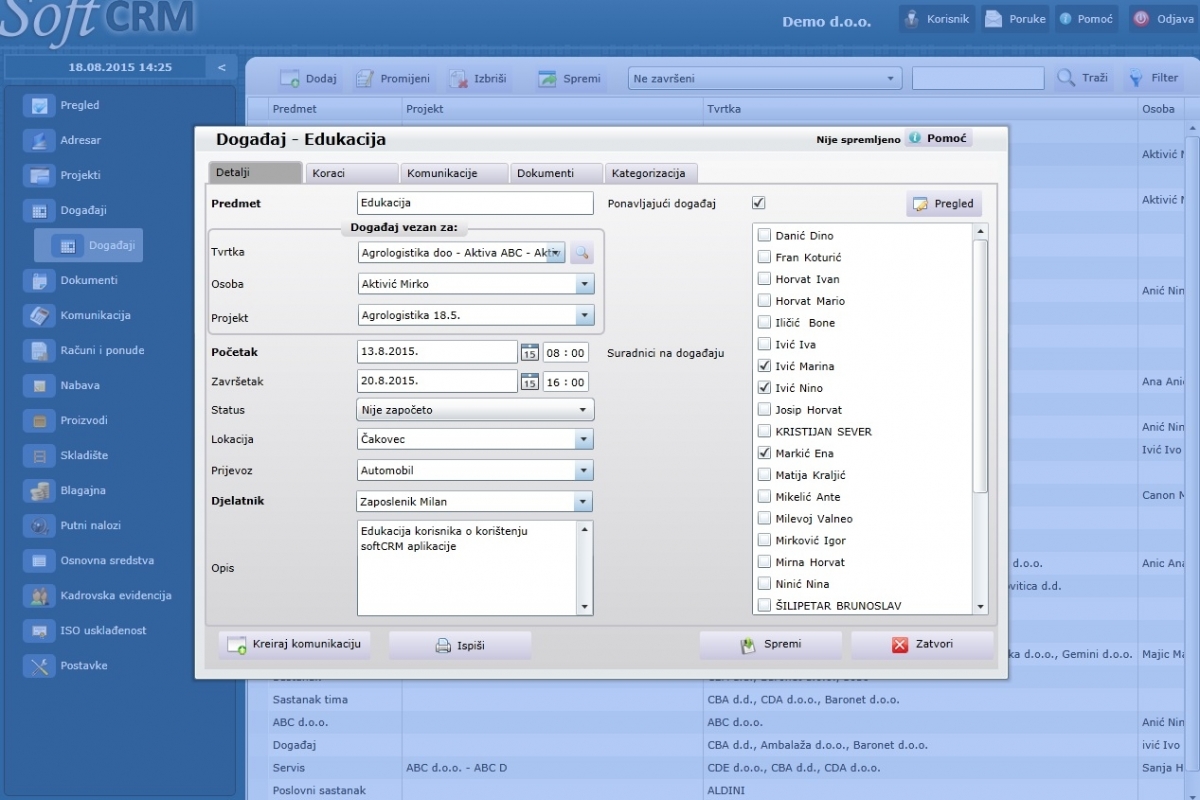Screen dimensions: 1200x800
Task: Select the Događaji submenu item
Action: click(89, 246)
